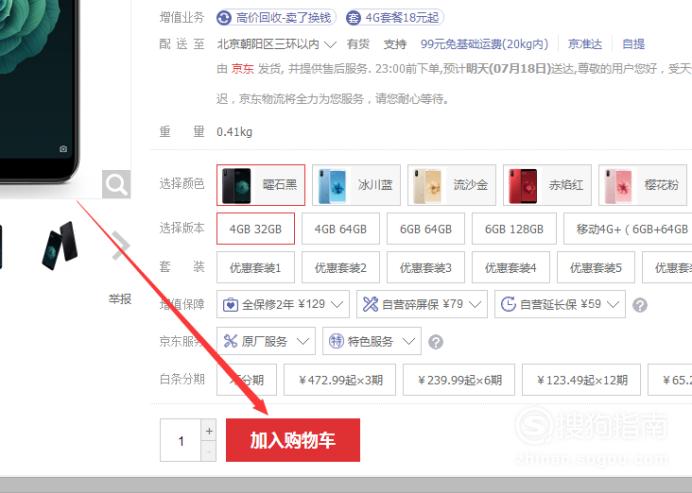Click the 0.41kg weight value

(234, 132)
